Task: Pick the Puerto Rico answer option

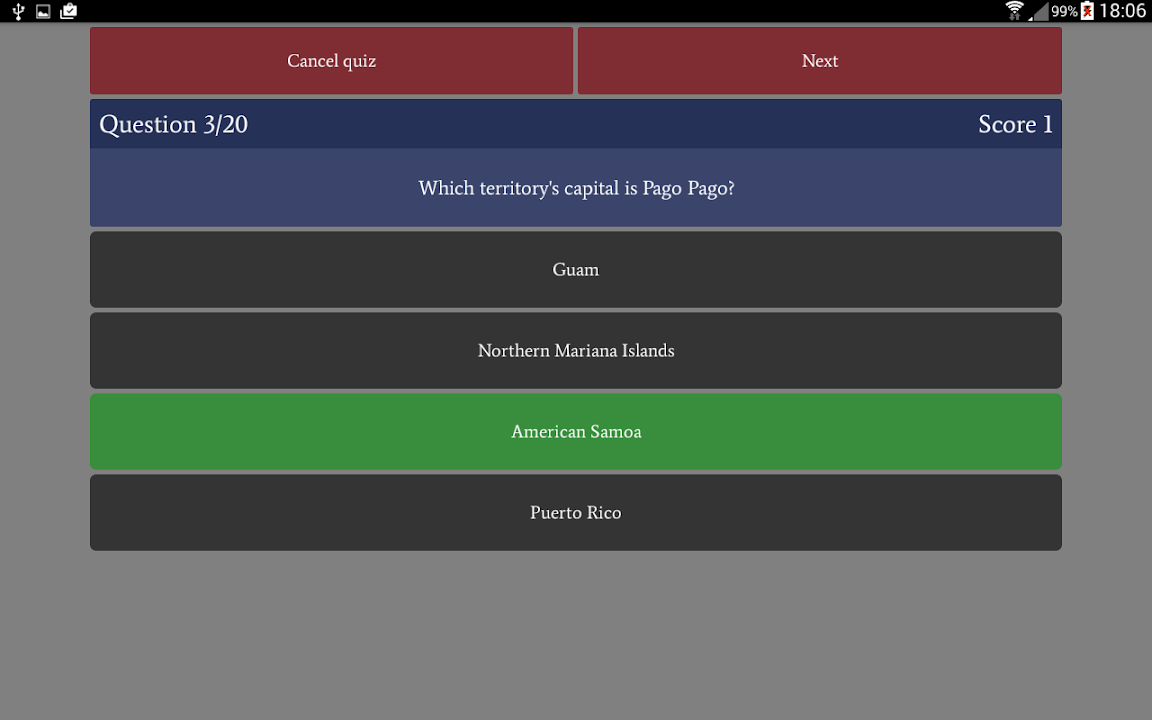Action: pos(576,513)
